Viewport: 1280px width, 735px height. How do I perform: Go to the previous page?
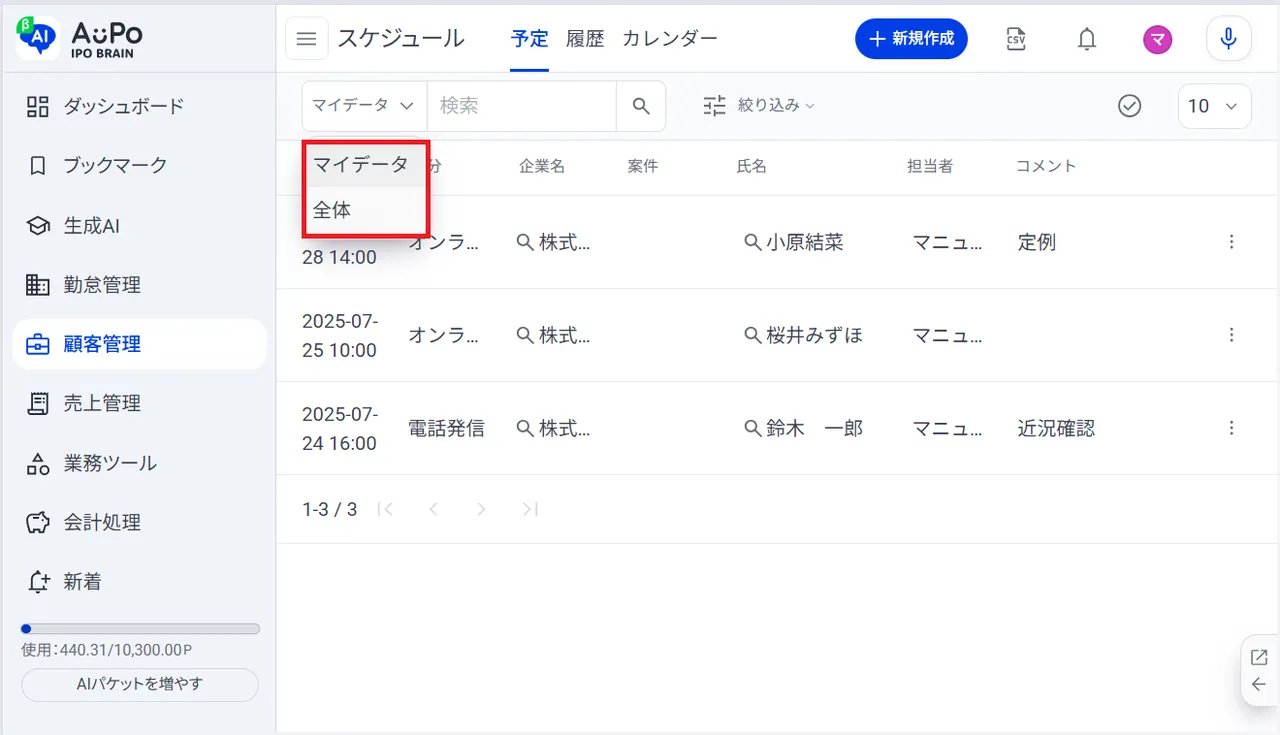click(433, 509)
